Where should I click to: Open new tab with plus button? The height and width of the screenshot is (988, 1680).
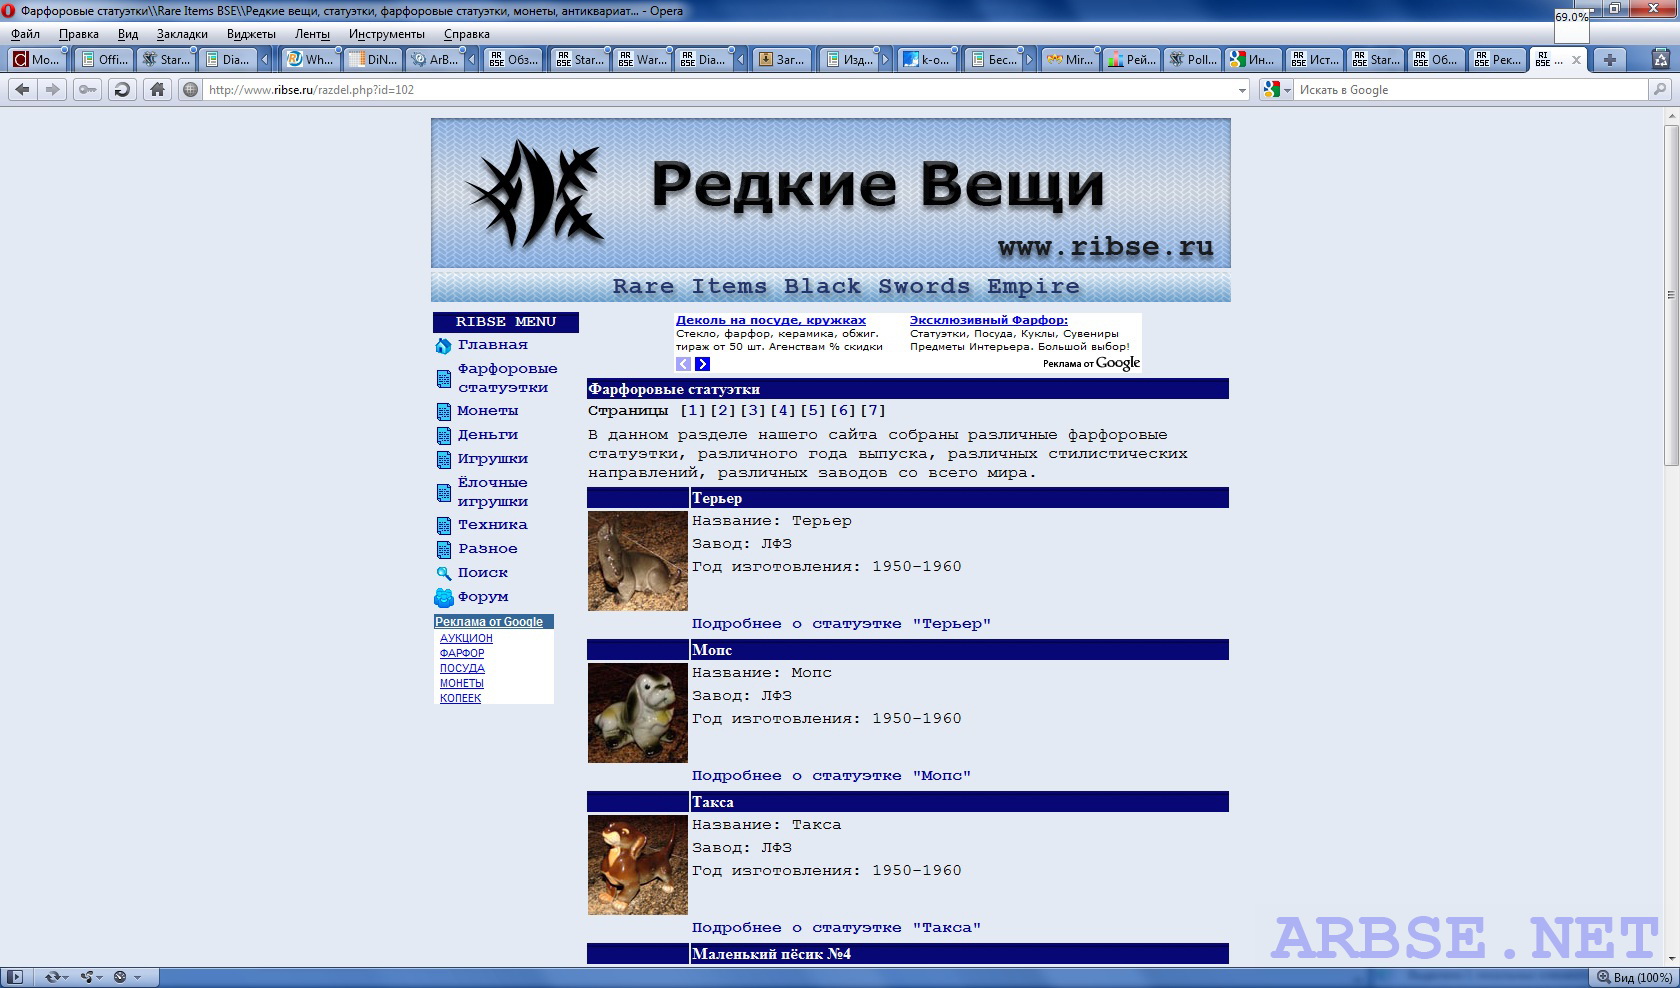(x=1609, y=60)
